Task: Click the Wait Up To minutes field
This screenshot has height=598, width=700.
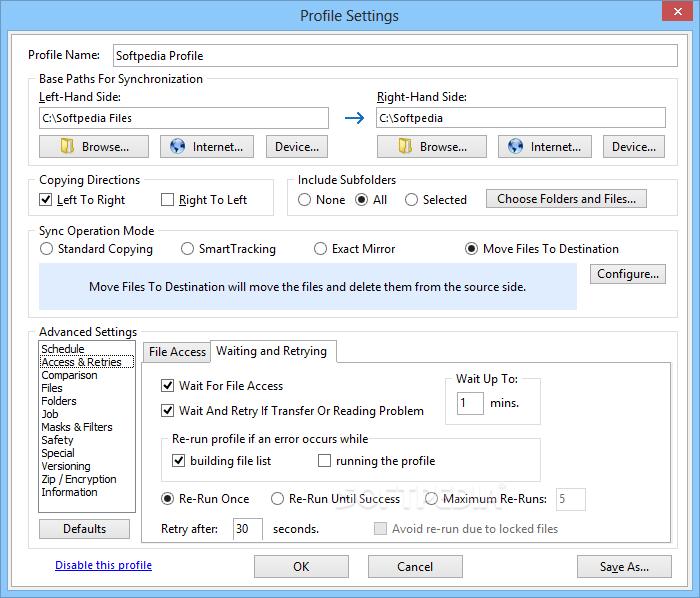Action: [x=470, y=403]
